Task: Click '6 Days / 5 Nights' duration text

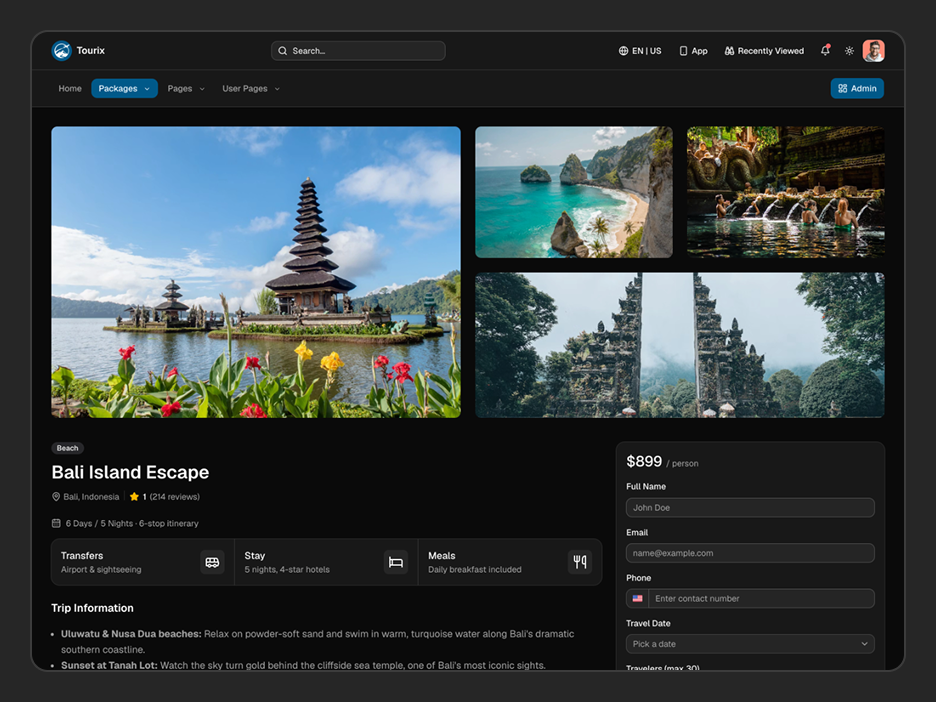Action: pos(99,524)
